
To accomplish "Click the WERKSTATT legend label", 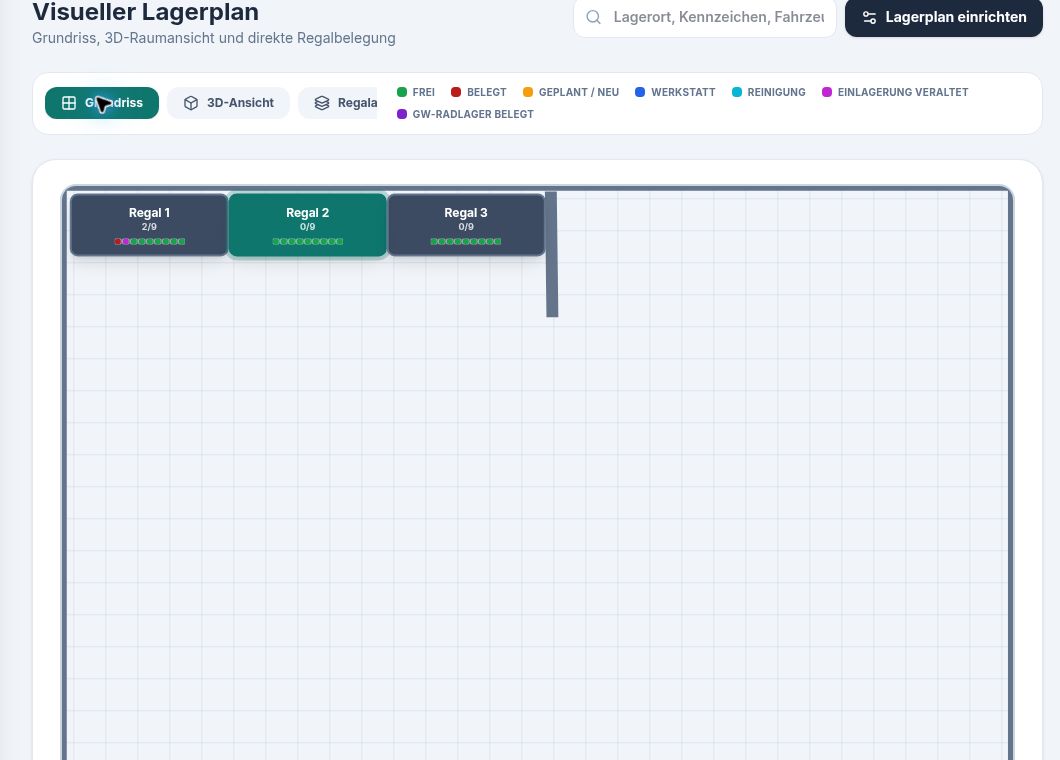I will click(683, 92).
